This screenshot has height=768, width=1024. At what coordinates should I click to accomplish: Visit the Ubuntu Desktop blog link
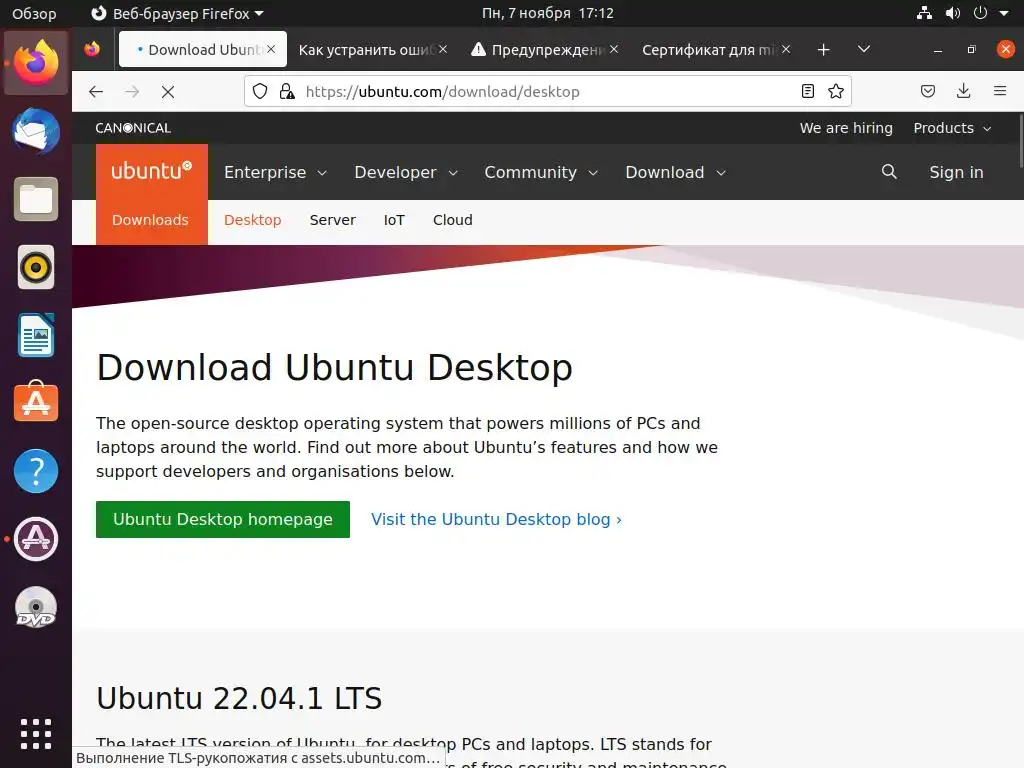tap(496, 519)
